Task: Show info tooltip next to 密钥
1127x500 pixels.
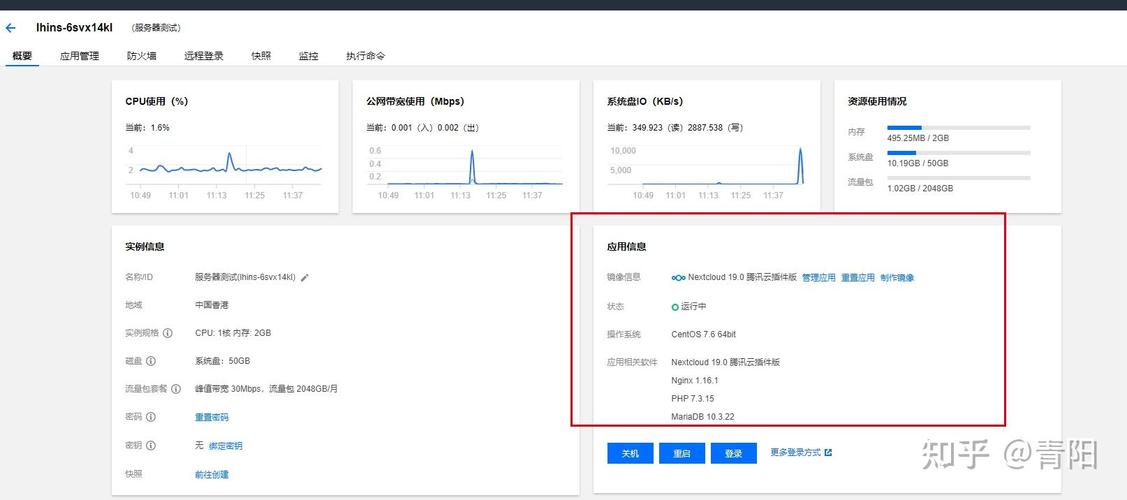Action: coord(151,445)
